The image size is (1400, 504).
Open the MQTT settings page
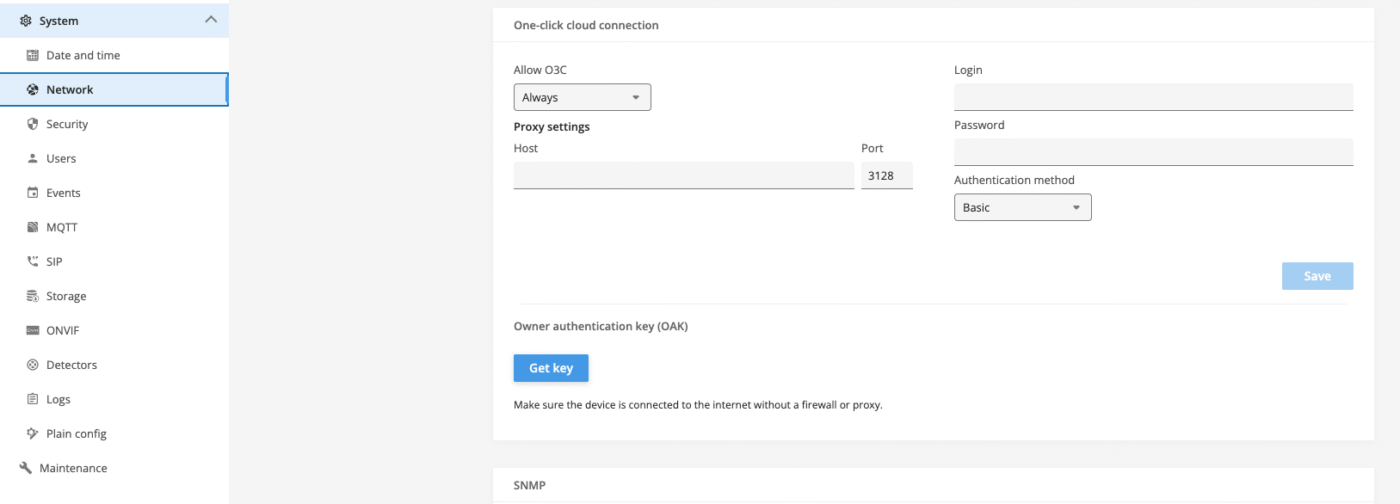coord(62,227)
